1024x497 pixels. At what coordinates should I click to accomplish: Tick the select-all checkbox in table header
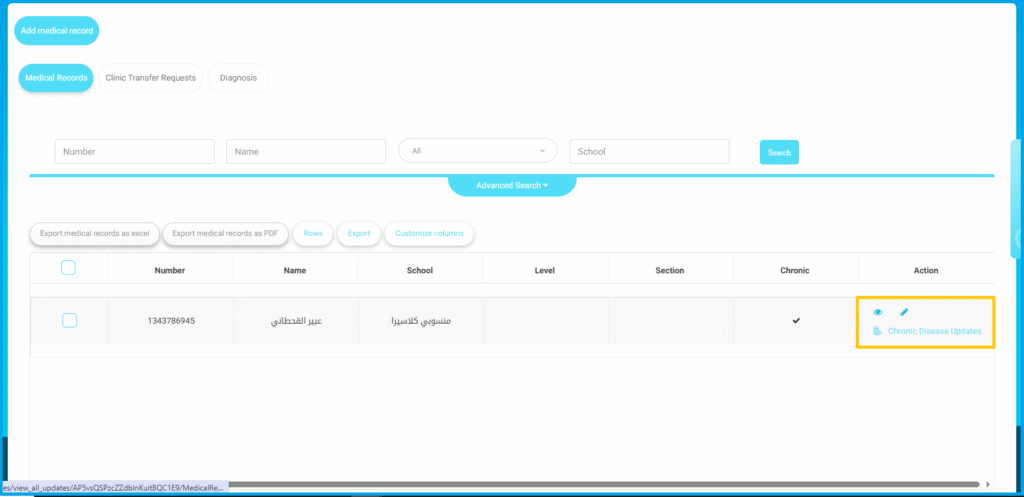69,267
